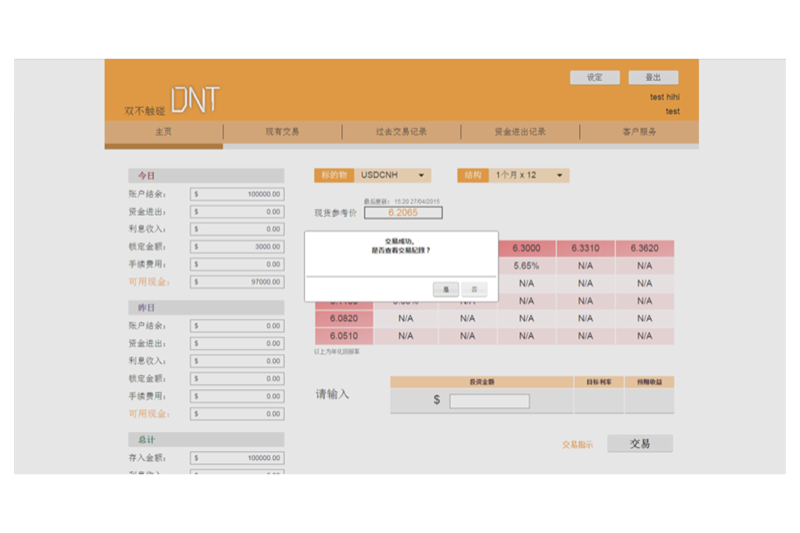Click the 最后更新 timestamp text
The image size is (800, 533).
tap(402, 201)
